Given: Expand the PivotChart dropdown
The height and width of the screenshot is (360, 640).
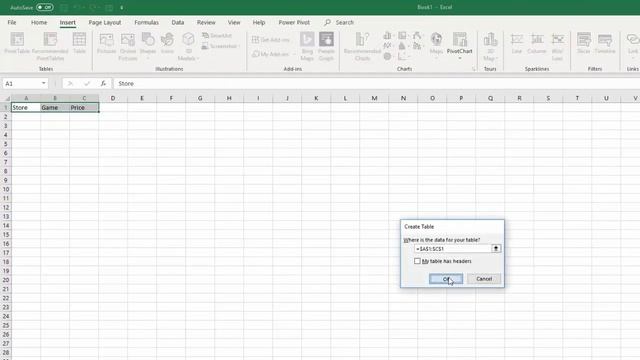Looking at the screenshot, I should (x=460, y=58).
